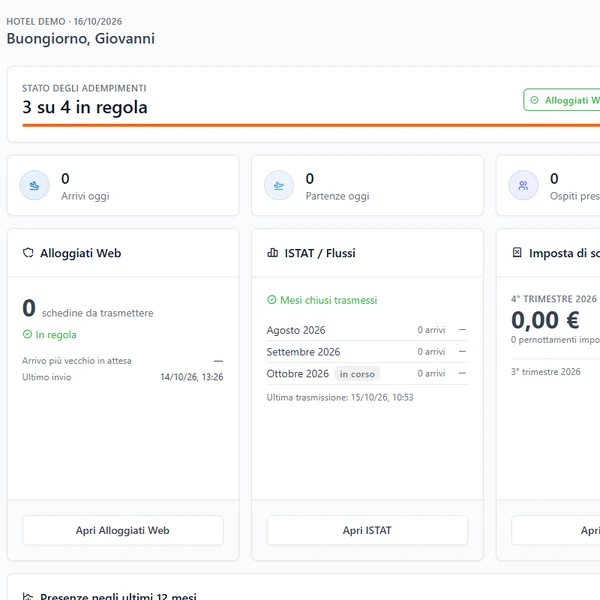This screenshot has height=600, width=600.
Task: Click the Apri ISTAT button
Action: pyautogui.click(x=367, y=530)
